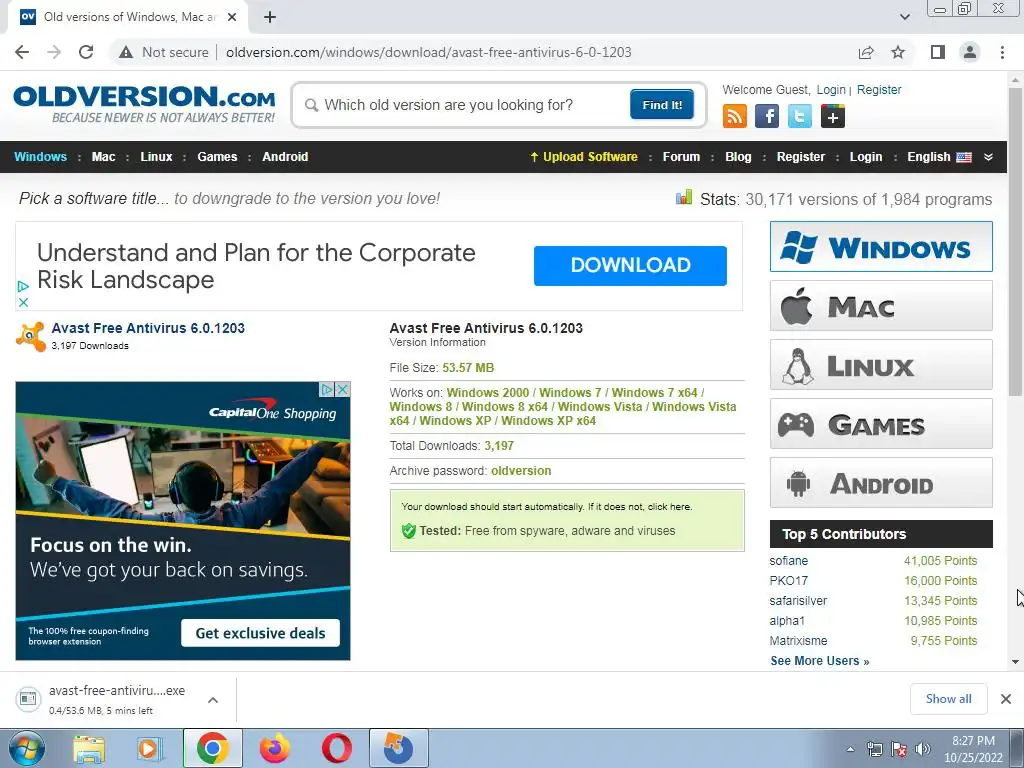The height and width of the screenshot is (768, 1024).
Task: Open File Explorer from taskbar
Action: (89, 749)
